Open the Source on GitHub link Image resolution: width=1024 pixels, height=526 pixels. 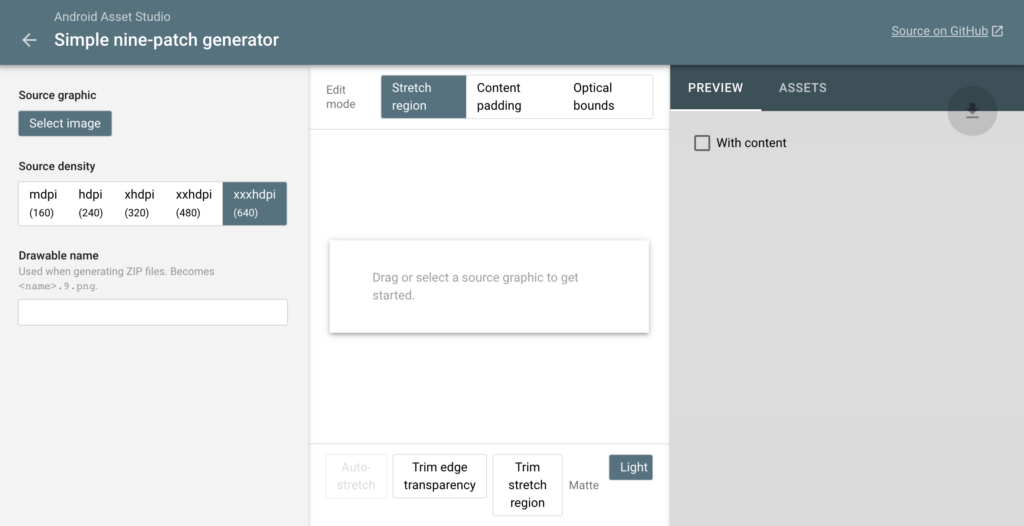click(946, 31)
